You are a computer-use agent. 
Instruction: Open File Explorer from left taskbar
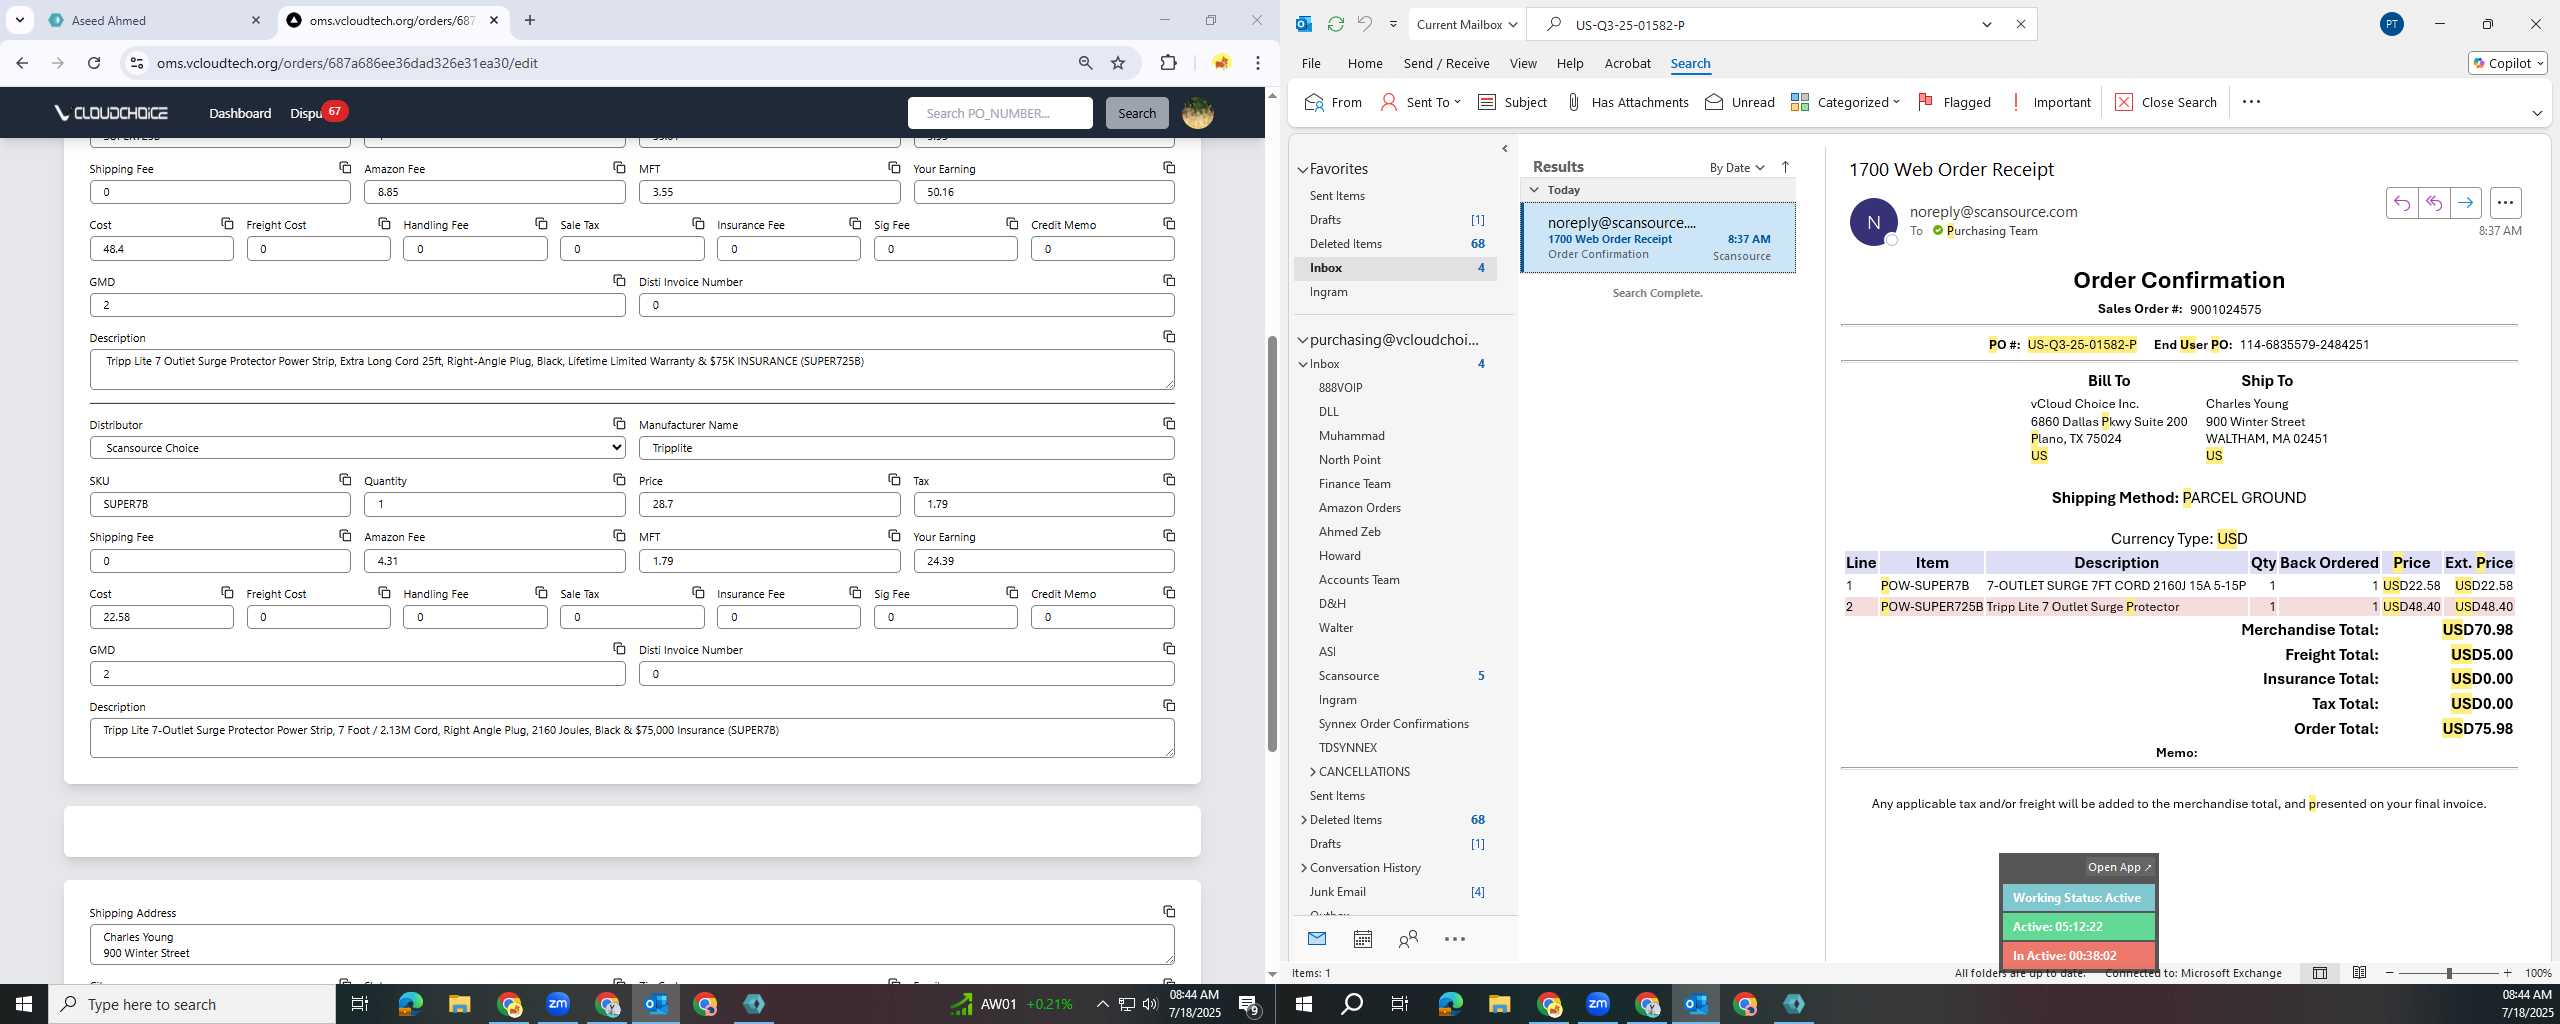[x=459, y=1004]
